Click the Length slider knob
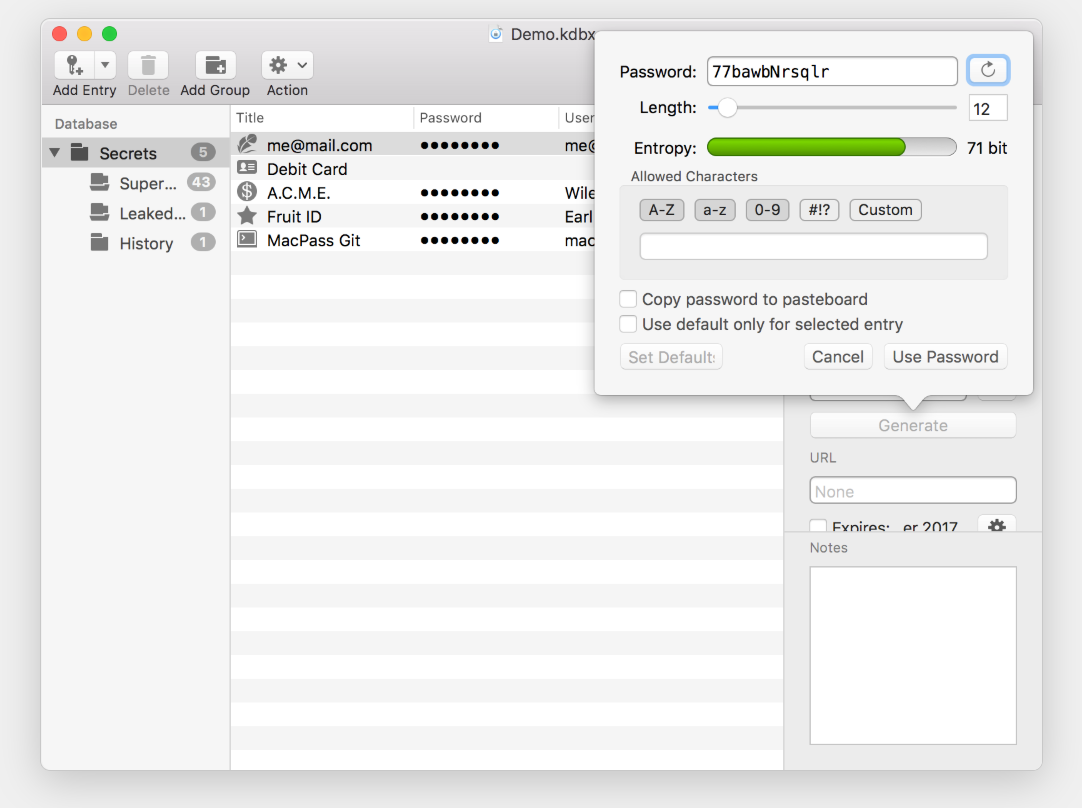The image size is (1082, 808). click(727, 108)
